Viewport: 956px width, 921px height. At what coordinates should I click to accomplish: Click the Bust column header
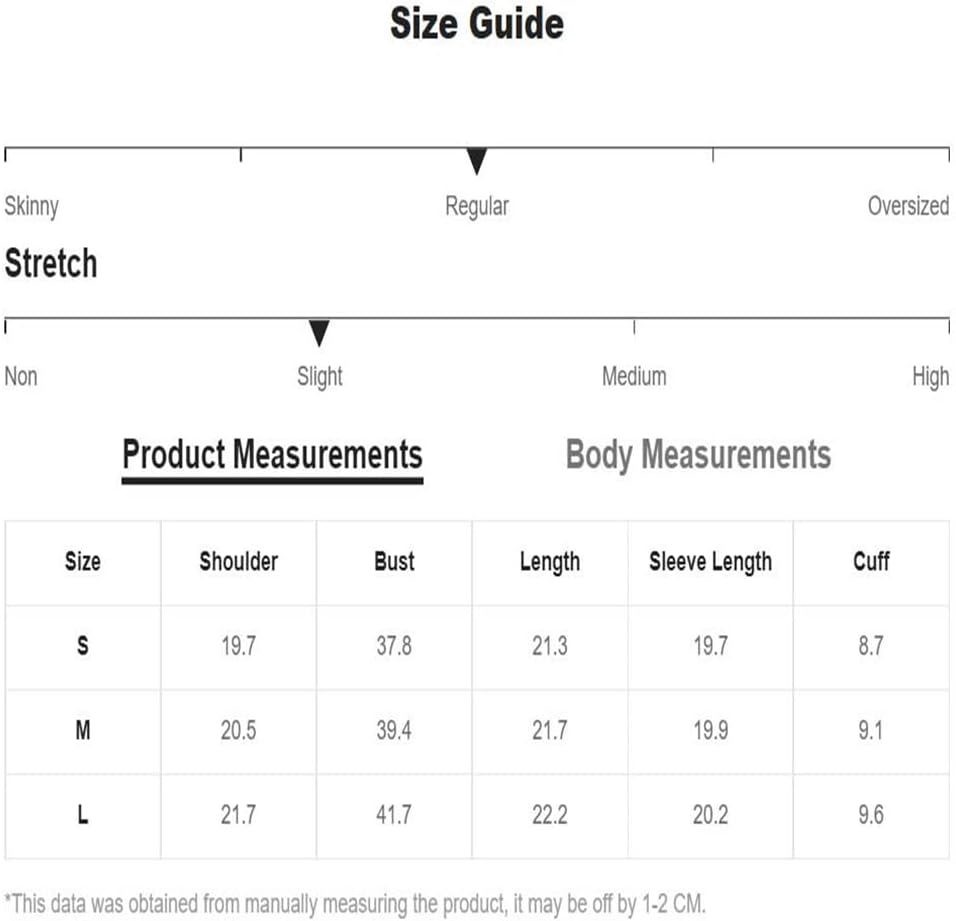point(394,561)
